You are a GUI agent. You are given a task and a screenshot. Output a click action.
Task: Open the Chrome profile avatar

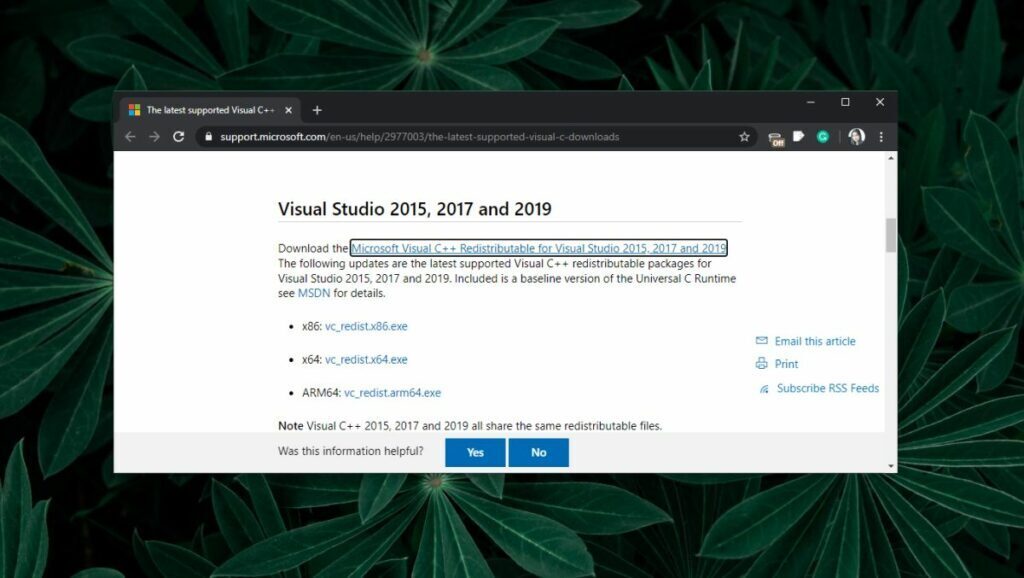(x=857, y=136)
